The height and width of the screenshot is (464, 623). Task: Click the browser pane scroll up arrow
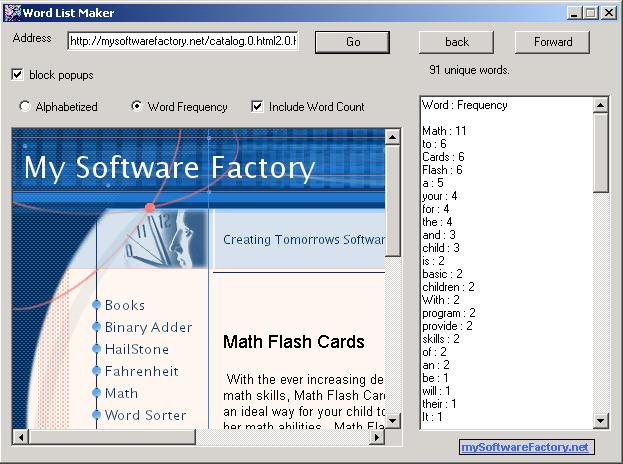[393, 137]
